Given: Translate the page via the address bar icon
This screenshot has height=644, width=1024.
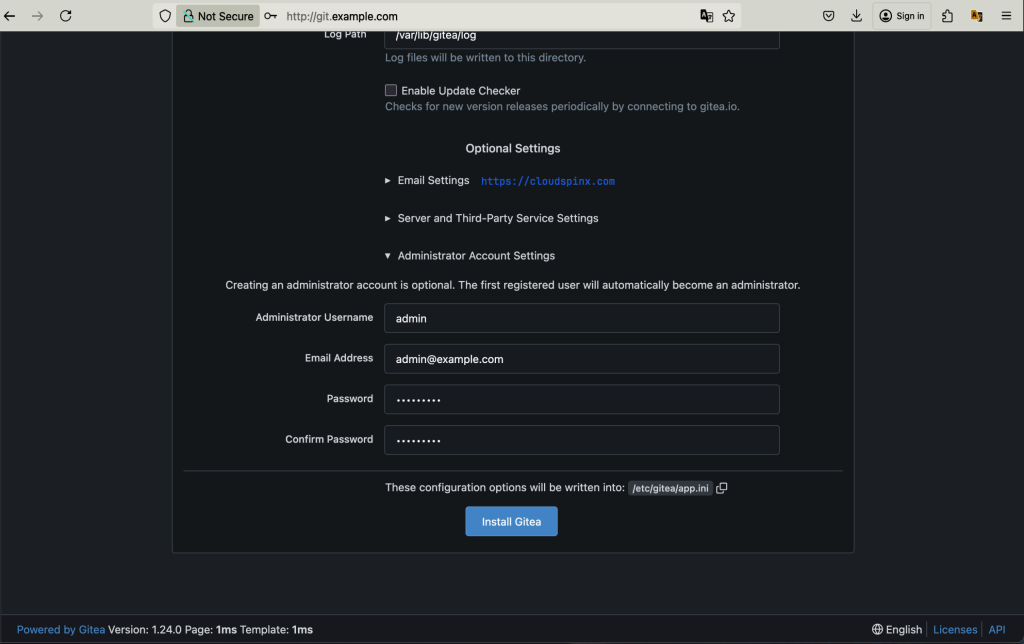Looking at the screenshot, I should point(706,16).
